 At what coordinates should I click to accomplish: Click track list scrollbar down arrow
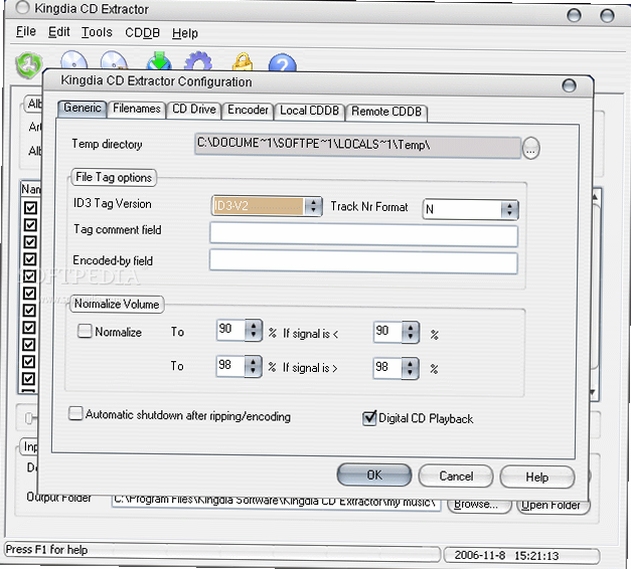(593, 392)
